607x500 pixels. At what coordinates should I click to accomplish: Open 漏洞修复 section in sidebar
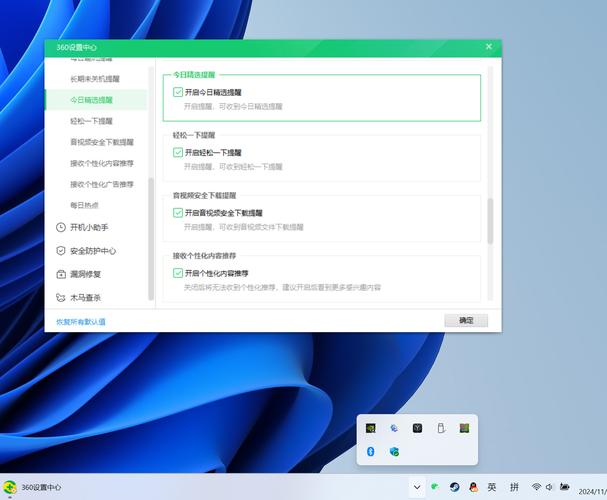click(84, 274)
